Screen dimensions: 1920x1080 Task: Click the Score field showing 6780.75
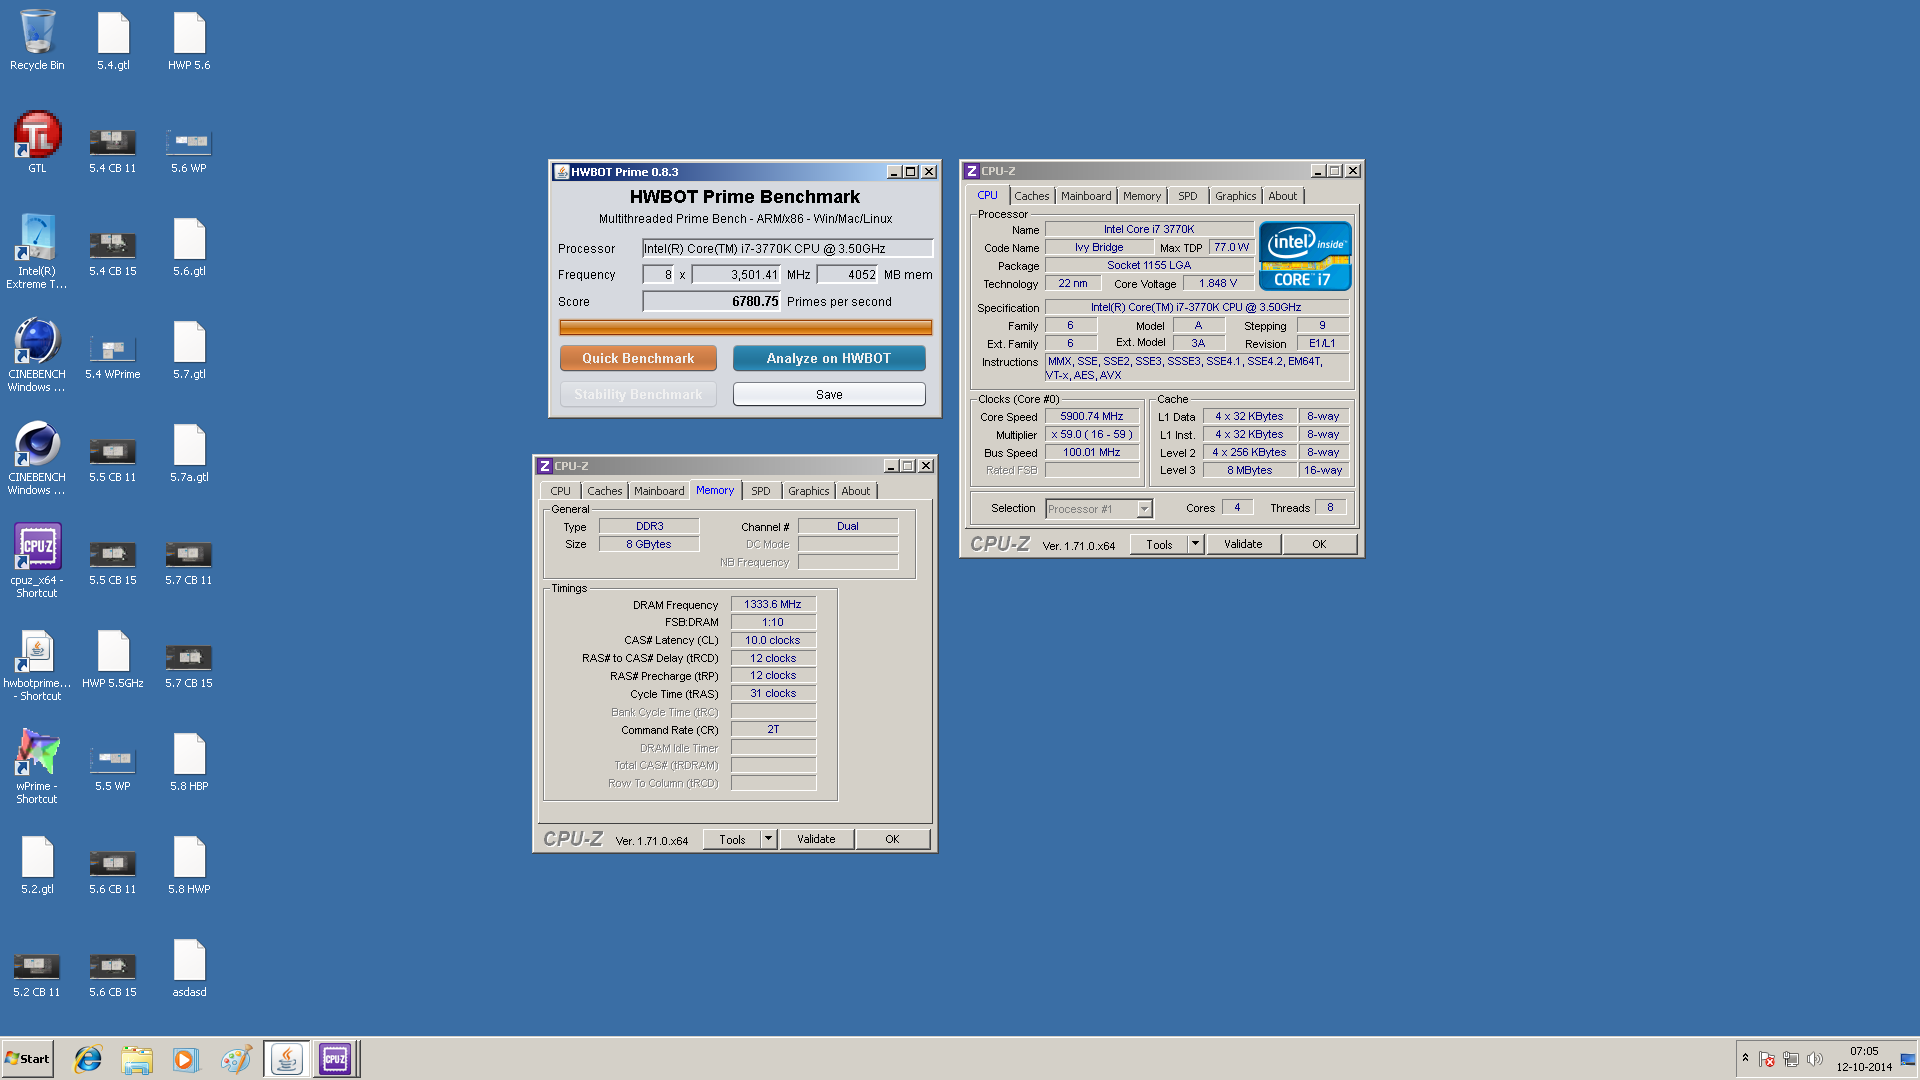pyautogui.click(x=711, y=301)
